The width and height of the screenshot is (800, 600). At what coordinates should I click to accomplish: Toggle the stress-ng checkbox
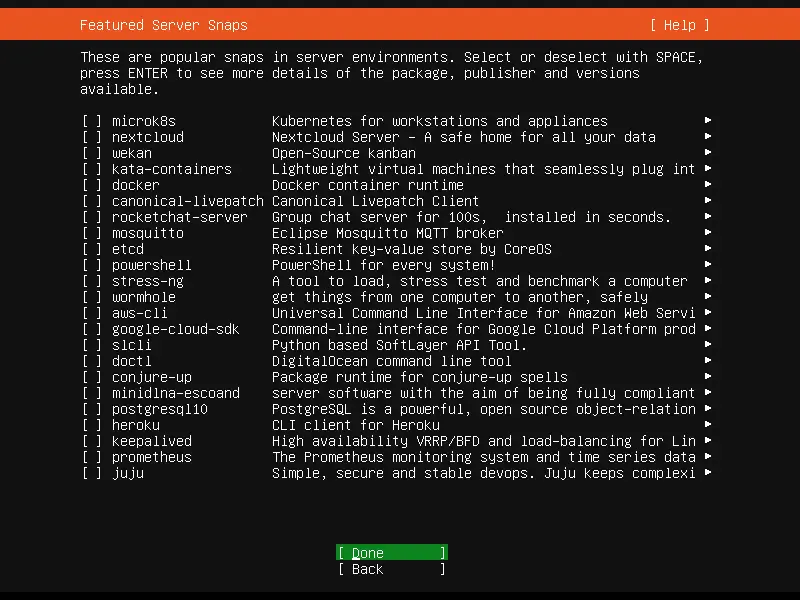click(x=92, y=281)
